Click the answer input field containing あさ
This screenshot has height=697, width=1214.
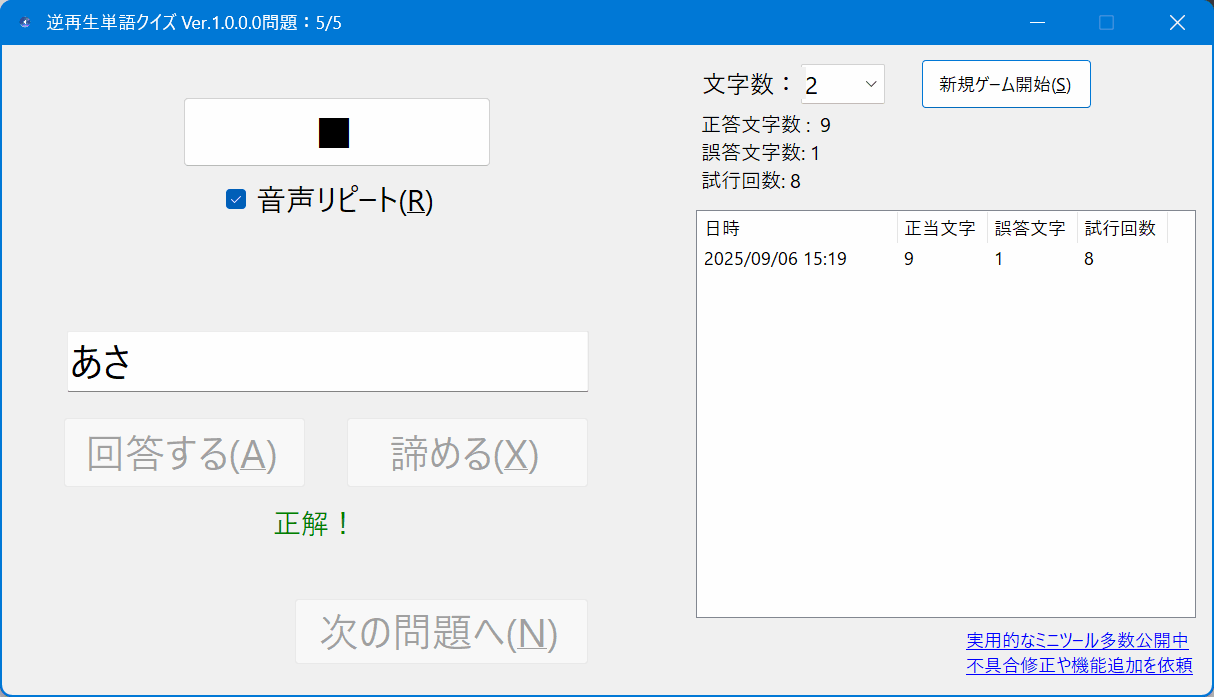click(328, 362)
